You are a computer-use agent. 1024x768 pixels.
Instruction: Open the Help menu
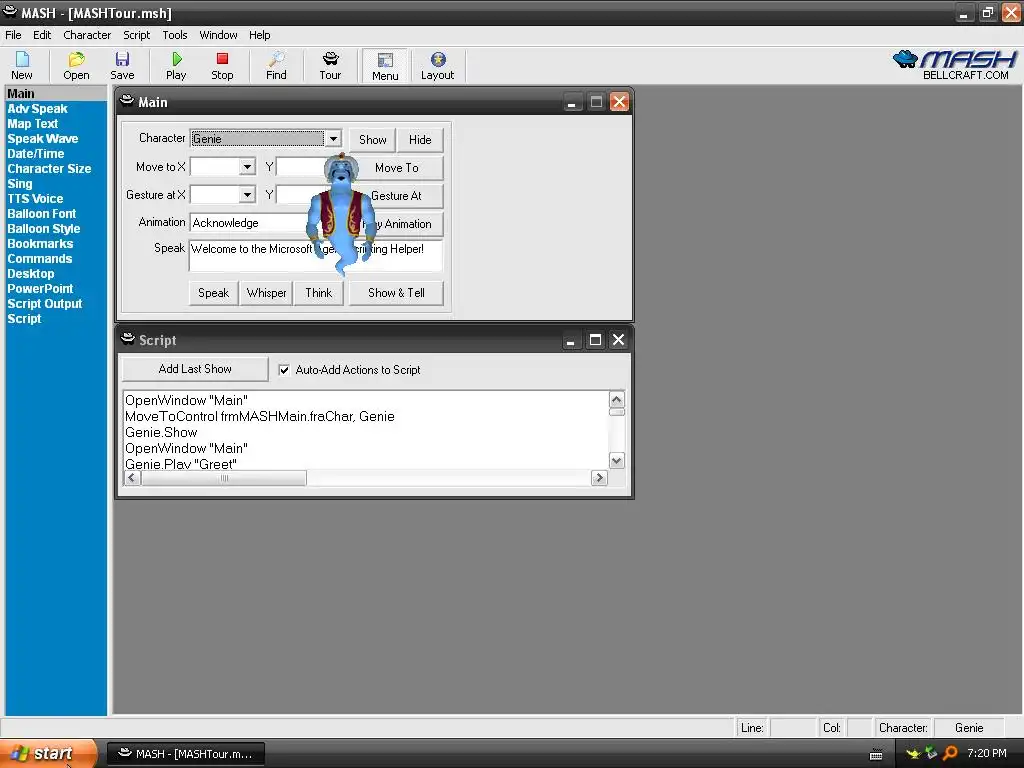[259, 35]
